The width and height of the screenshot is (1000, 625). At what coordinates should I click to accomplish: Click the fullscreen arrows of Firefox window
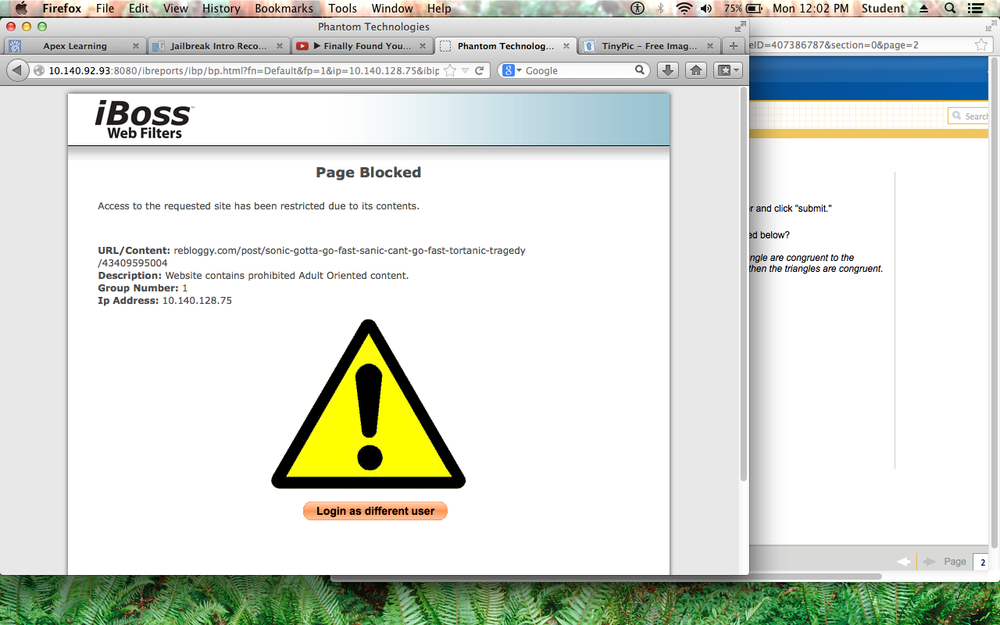pyautogui.click(x=740, y=27)
